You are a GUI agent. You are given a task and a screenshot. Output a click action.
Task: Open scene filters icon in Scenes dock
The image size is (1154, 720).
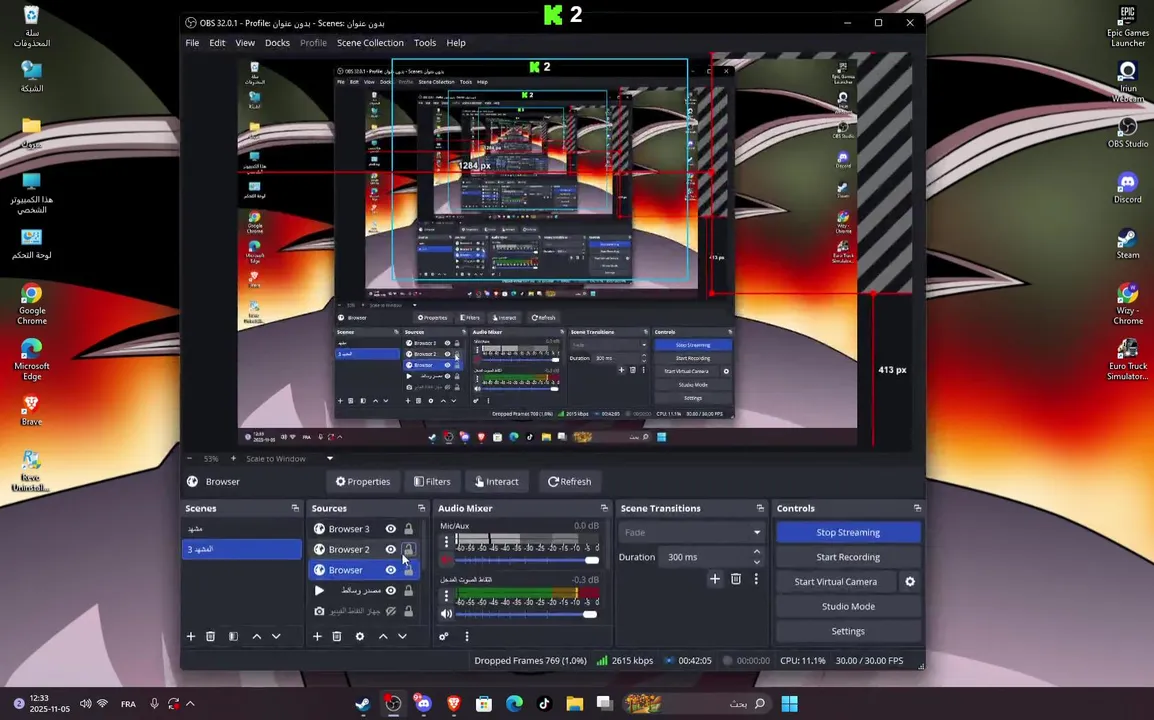(x=233, y=636)
